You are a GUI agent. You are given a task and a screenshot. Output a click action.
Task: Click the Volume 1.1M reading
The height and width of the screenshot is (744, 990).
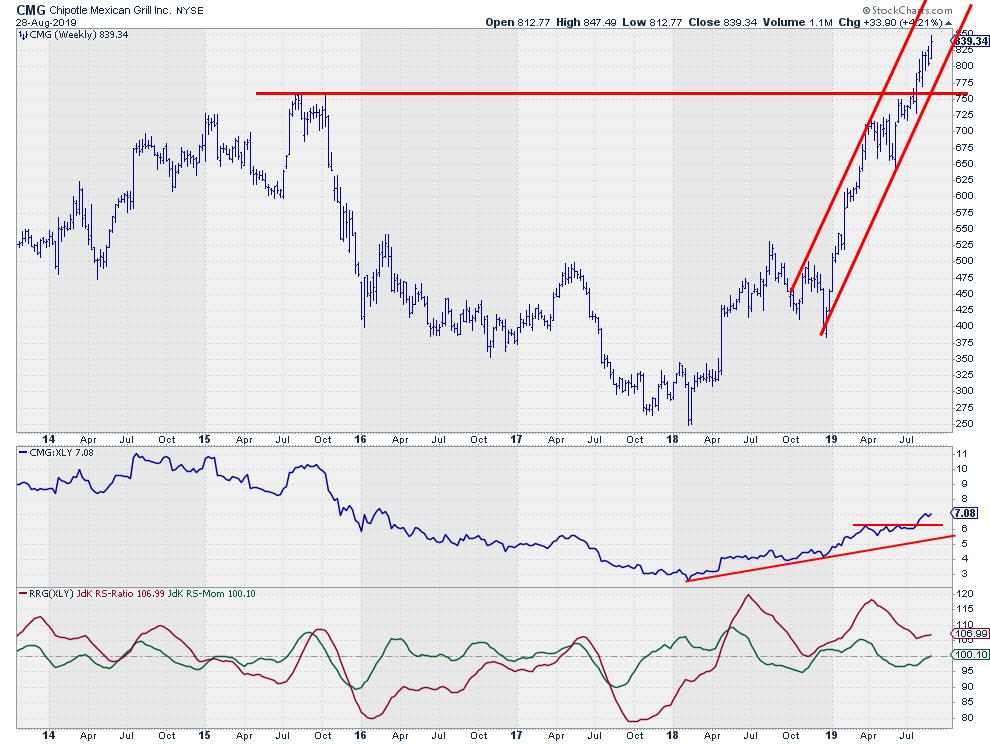797,22
